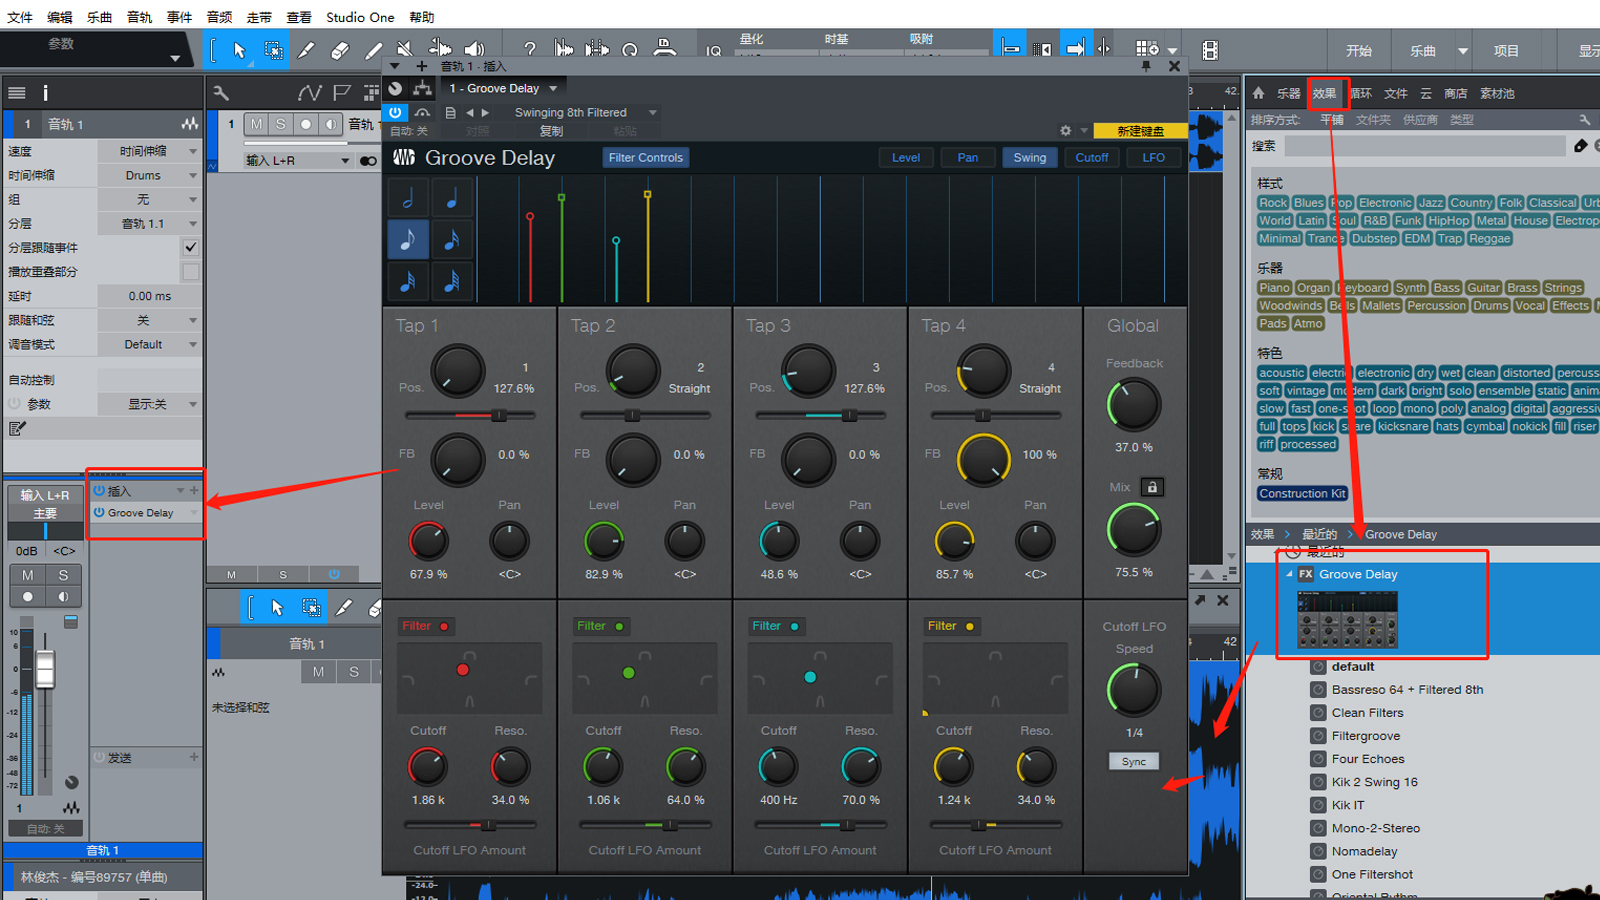The width and height of the screenshot is (1600, 900).
Task: Select the Mute tool in the top toolbar
Action: pos(404,50)
